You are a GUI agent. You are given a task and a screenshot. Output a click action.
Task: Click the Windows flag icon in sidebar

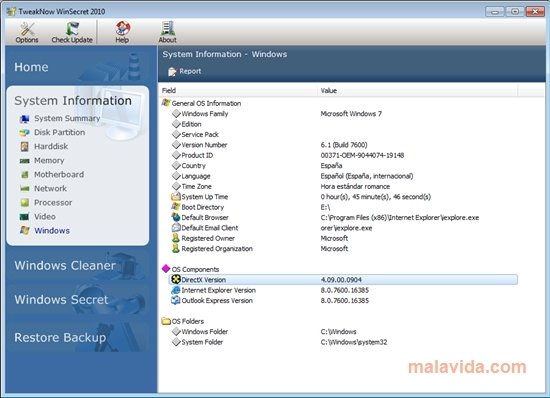click(x=25, y=230)
